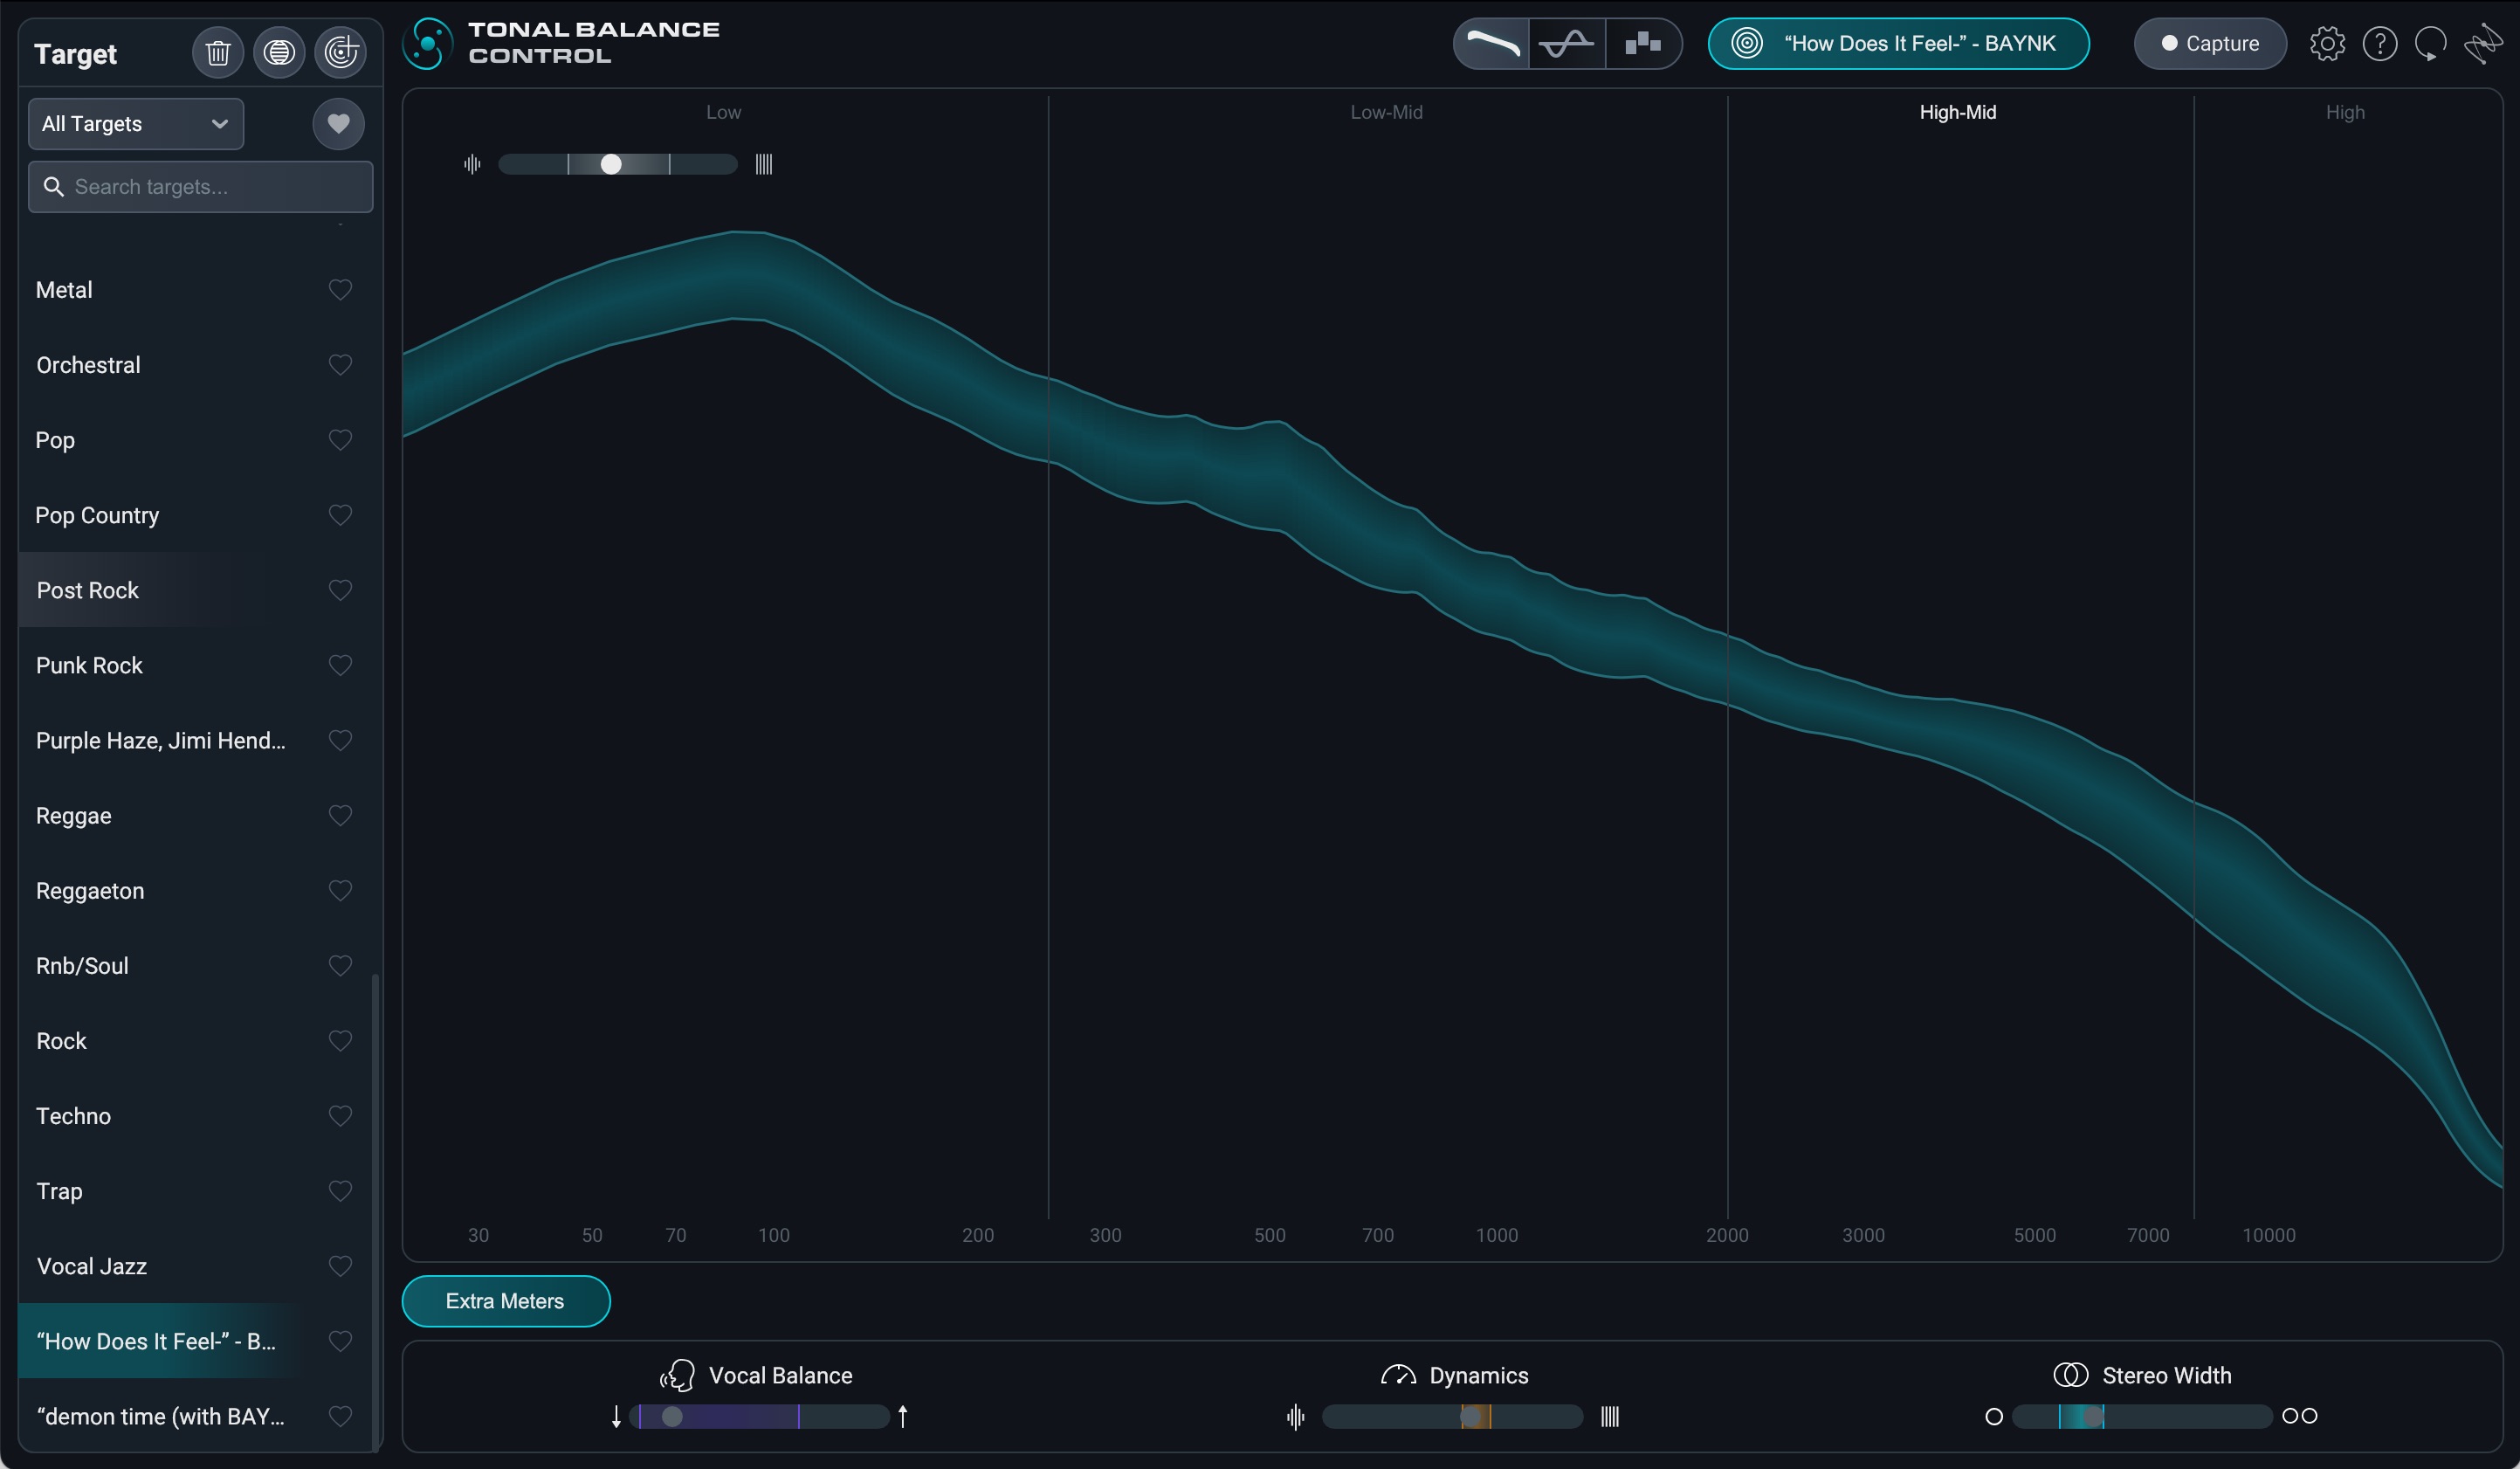Image resolution: width=2520 pixels, height=1469 pixels.
Task: Open settings gear in top bar
Action: (x=2327, y=44)
